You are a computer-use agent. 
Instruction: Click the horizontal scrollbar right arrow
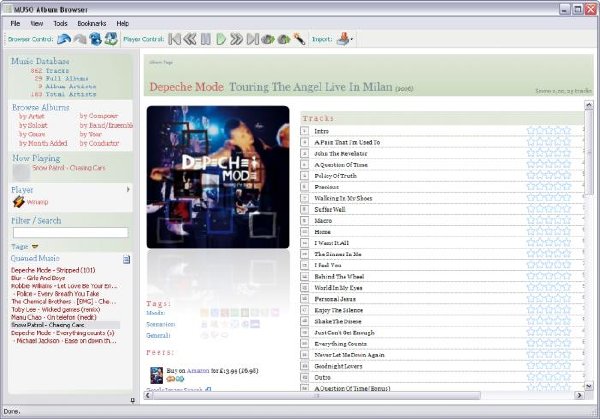tap(579, 395)
